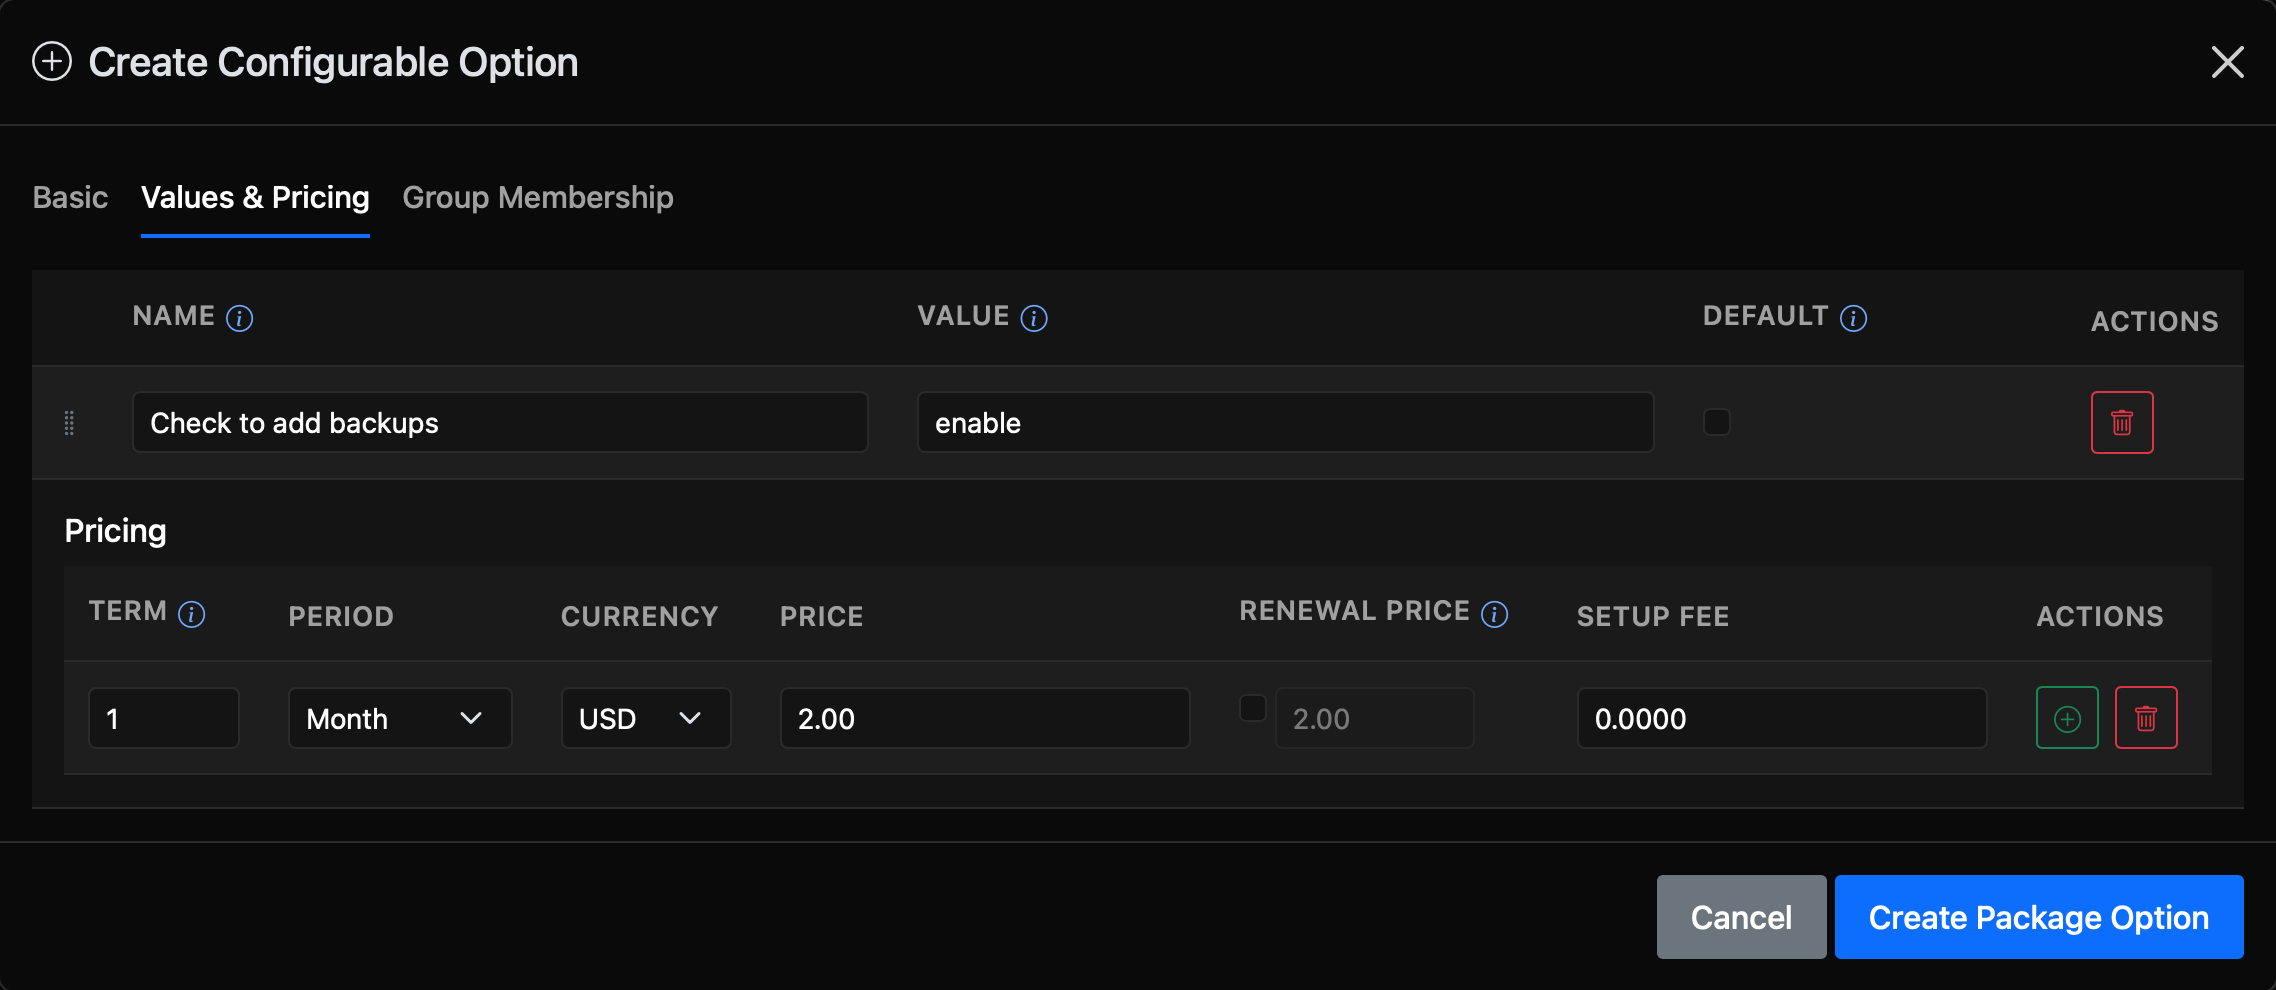The image size is (2276, 990).
Task: Open the USD currency dropdown
Action: [x=646, y=718]
